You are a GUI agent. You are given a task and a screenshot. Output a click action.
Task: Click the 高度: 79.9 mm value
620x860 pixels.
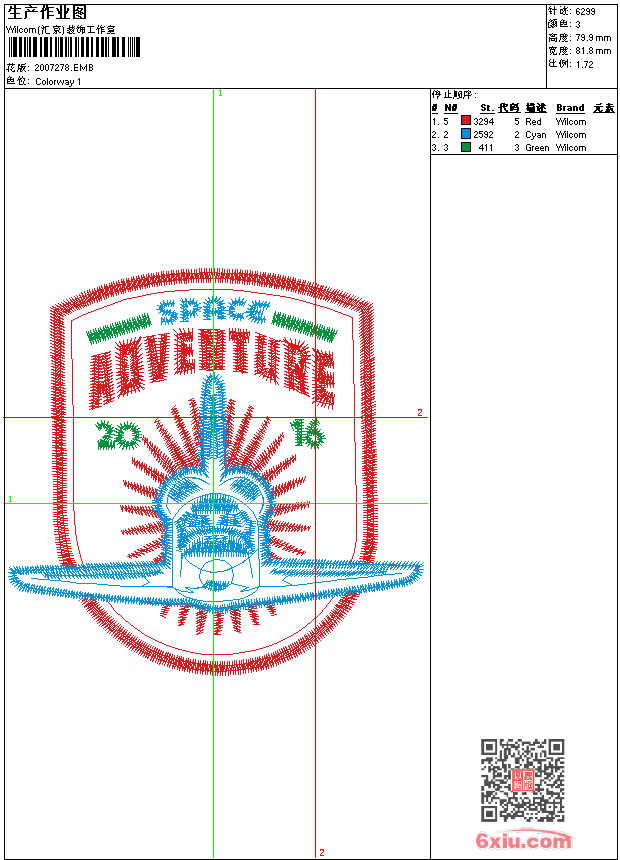pos(579,37)
